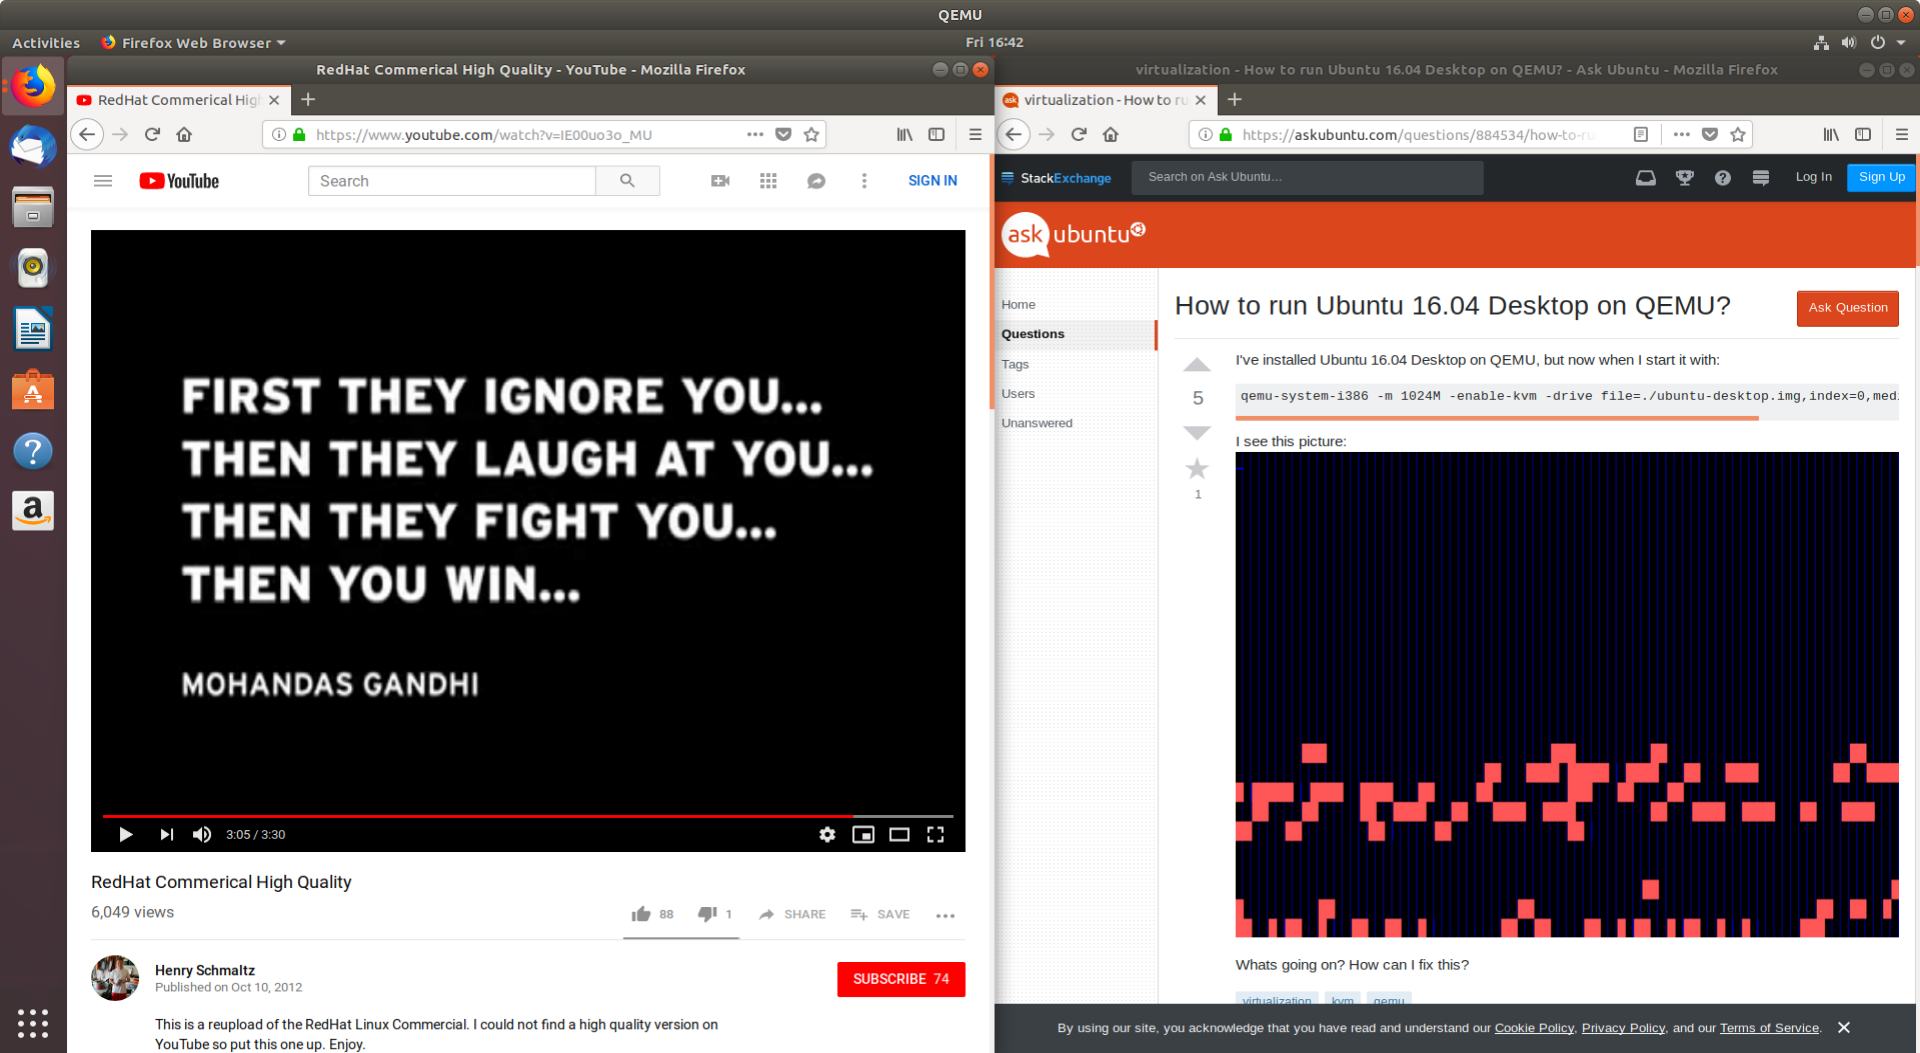The height and width of the screenshot is (1053, 1920).
Task: Go back in YouTube Firefox window
Action: tap(87, 134)
